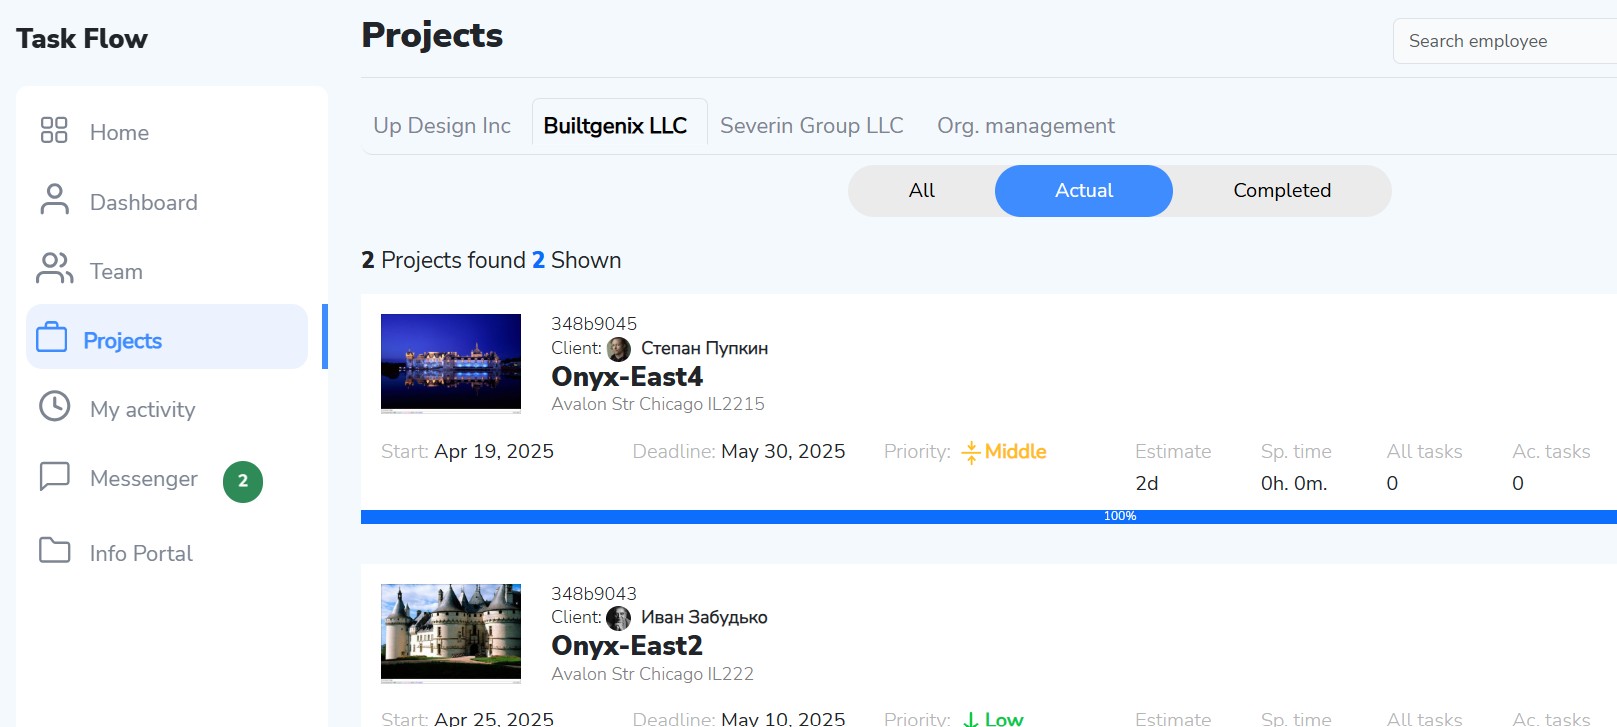Click the Projects page heading
The image size is (1617, 727).
pos(432,36)
